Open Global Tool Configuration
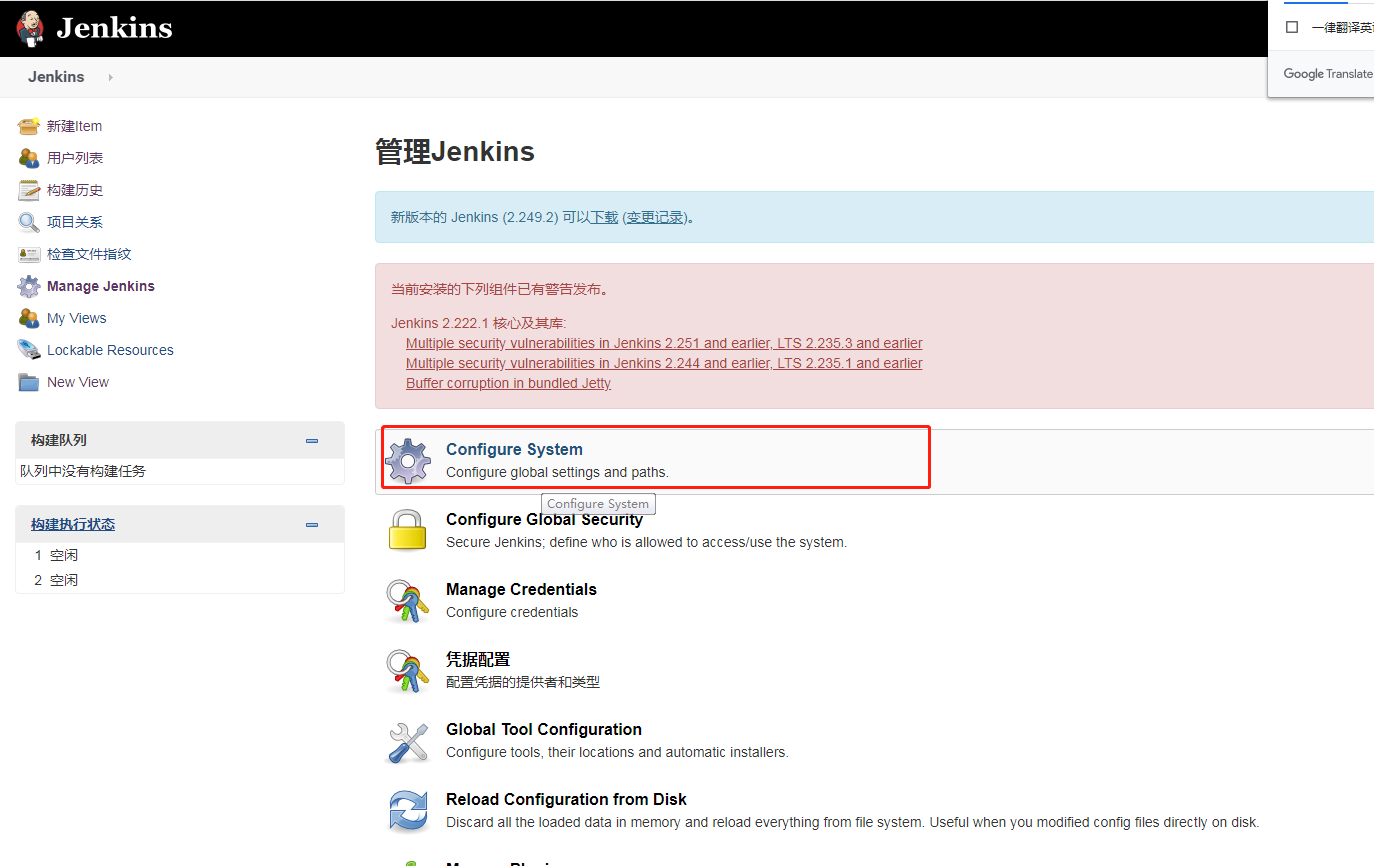Screen dimensions: 1374x866 pos(544,729)
